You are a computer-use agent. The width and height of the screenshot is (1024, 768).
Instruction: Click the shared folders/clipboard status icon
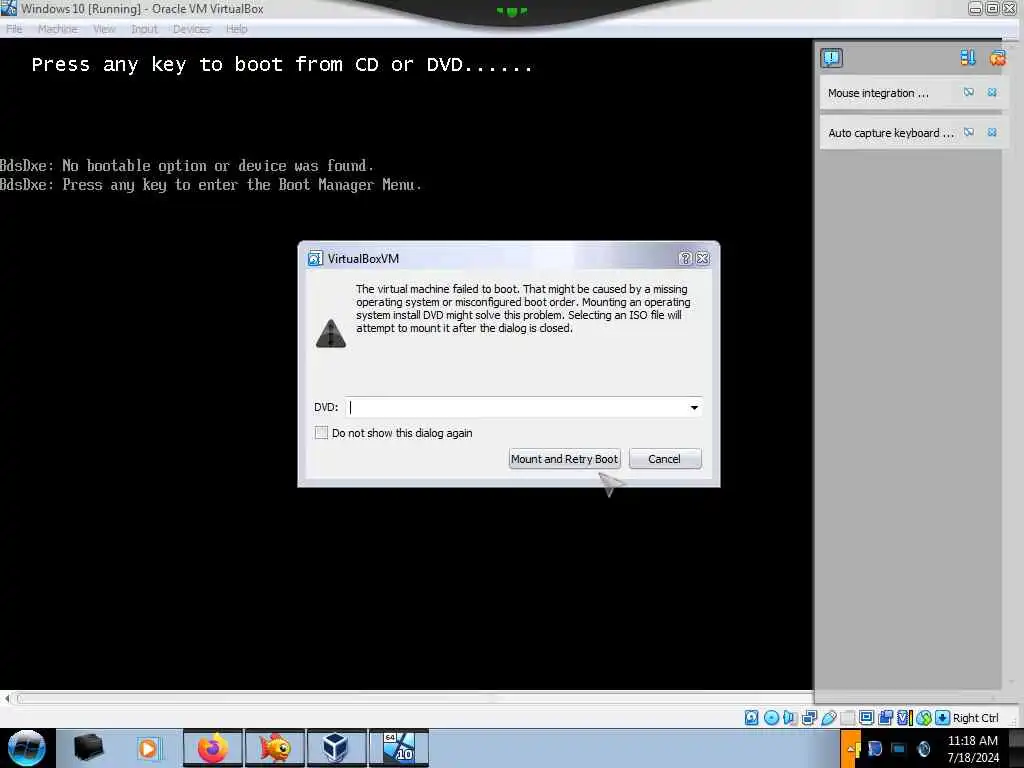[886, 718]
